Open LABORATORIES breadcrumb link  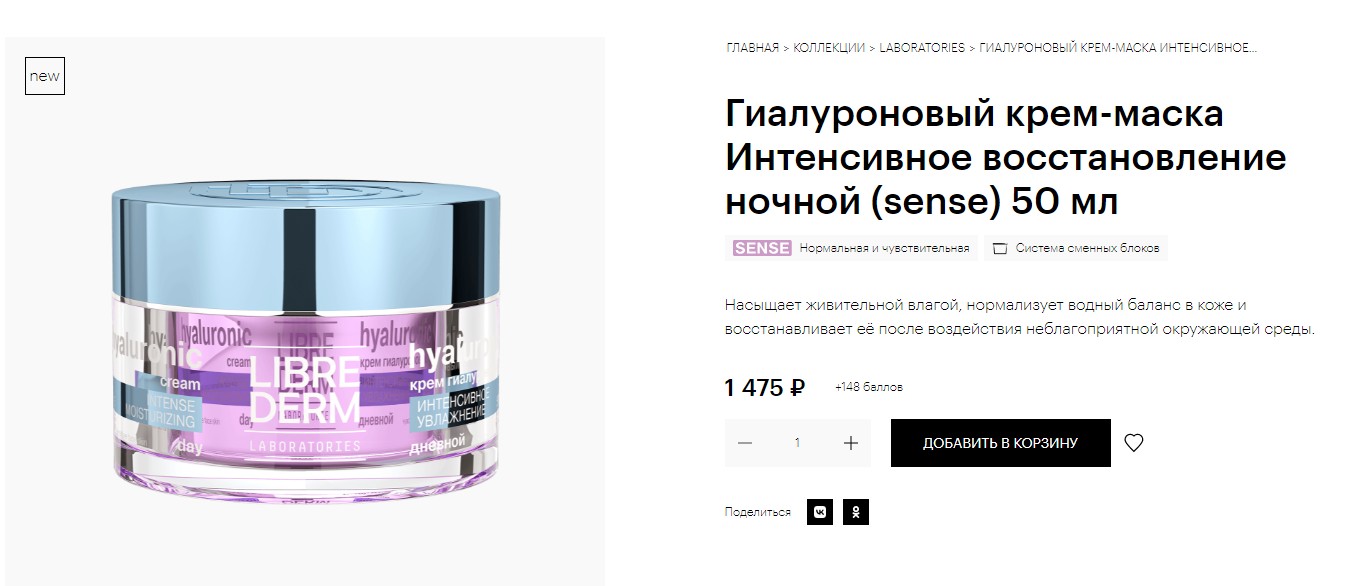tap(922, 48)
